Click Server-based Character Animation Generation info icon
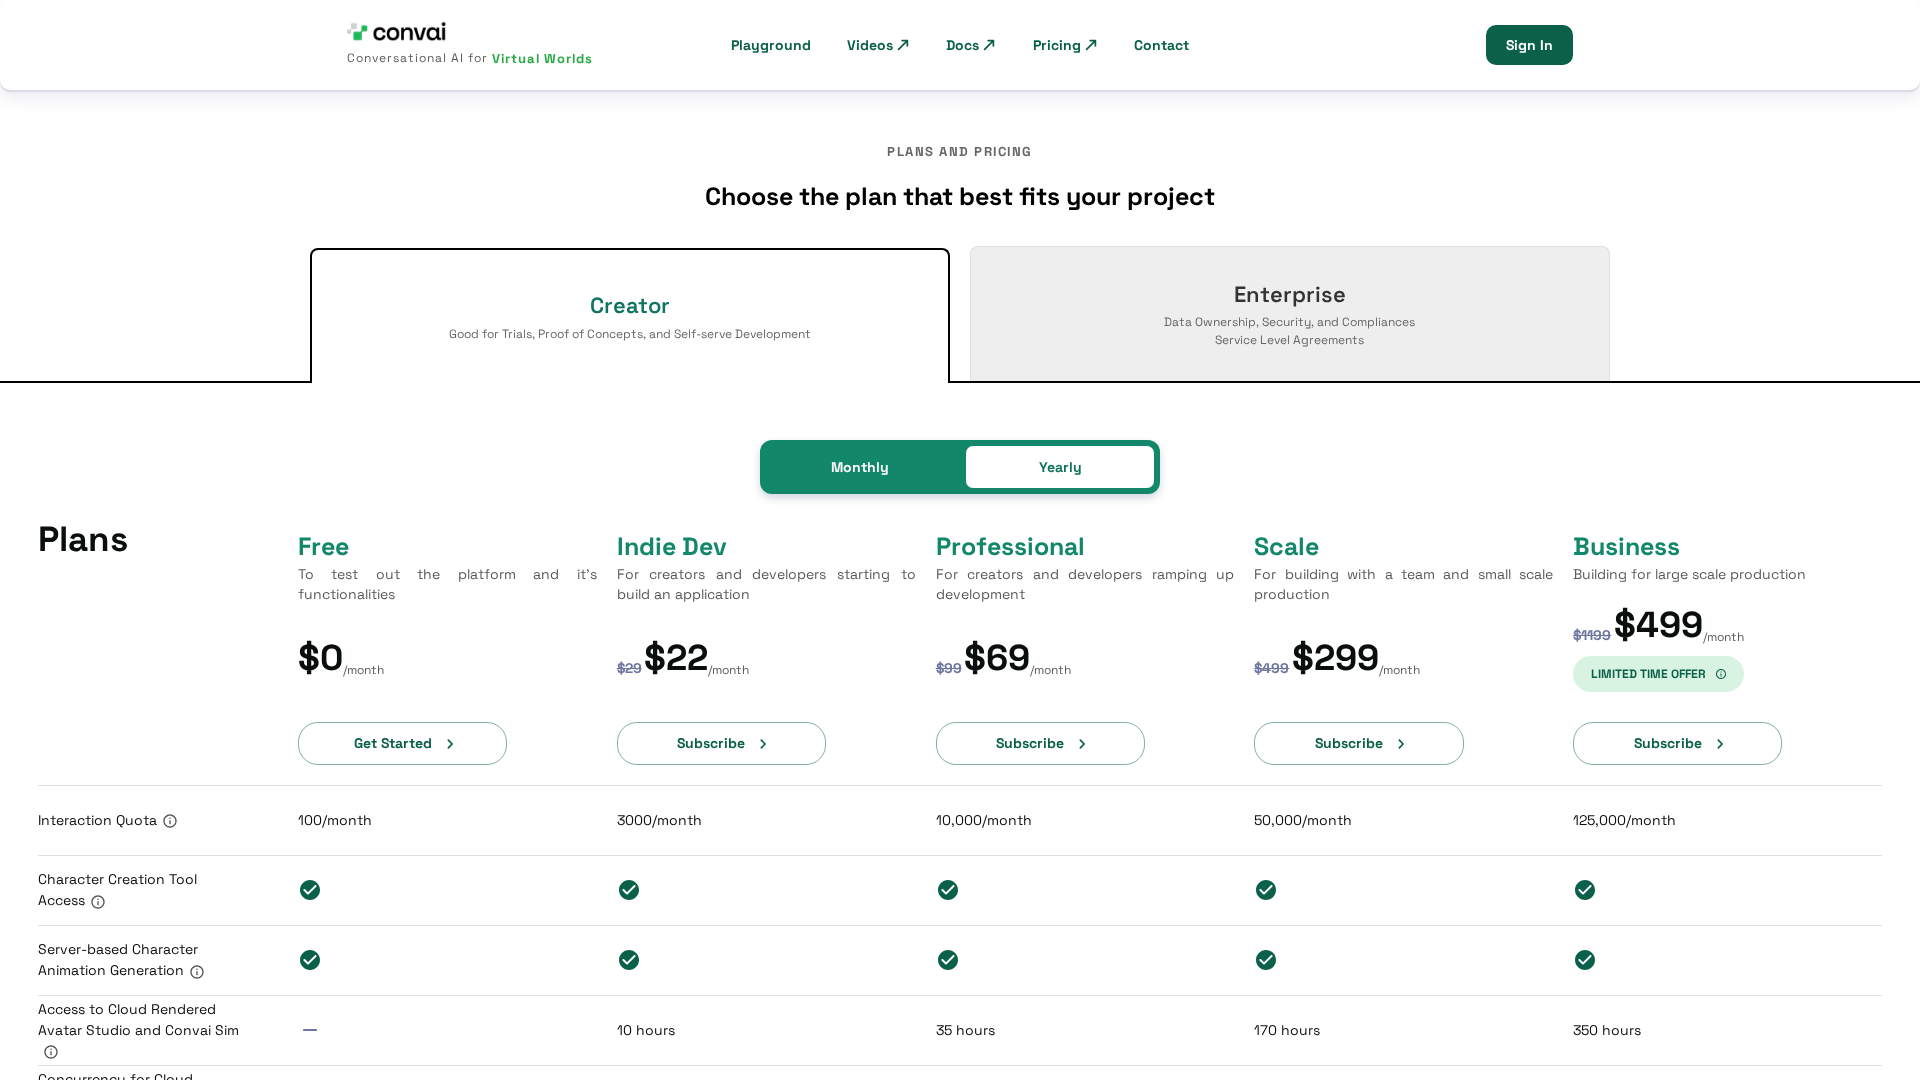This screenshot has width=1920, height=1080. pyautogui.click(x=197, y=972)
